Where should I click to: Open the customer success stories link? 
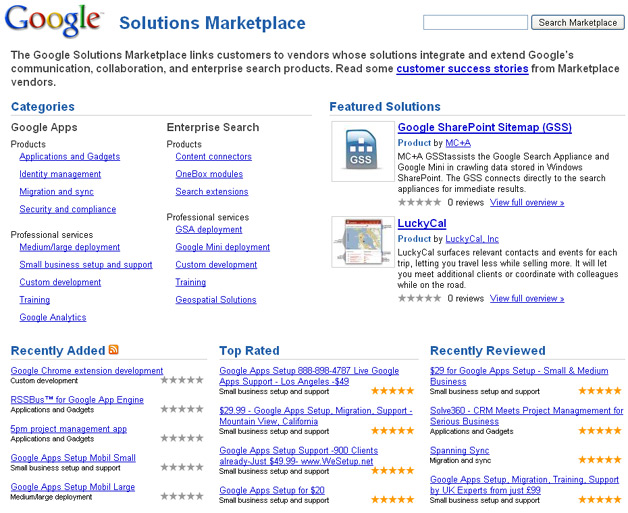point(462,68)
